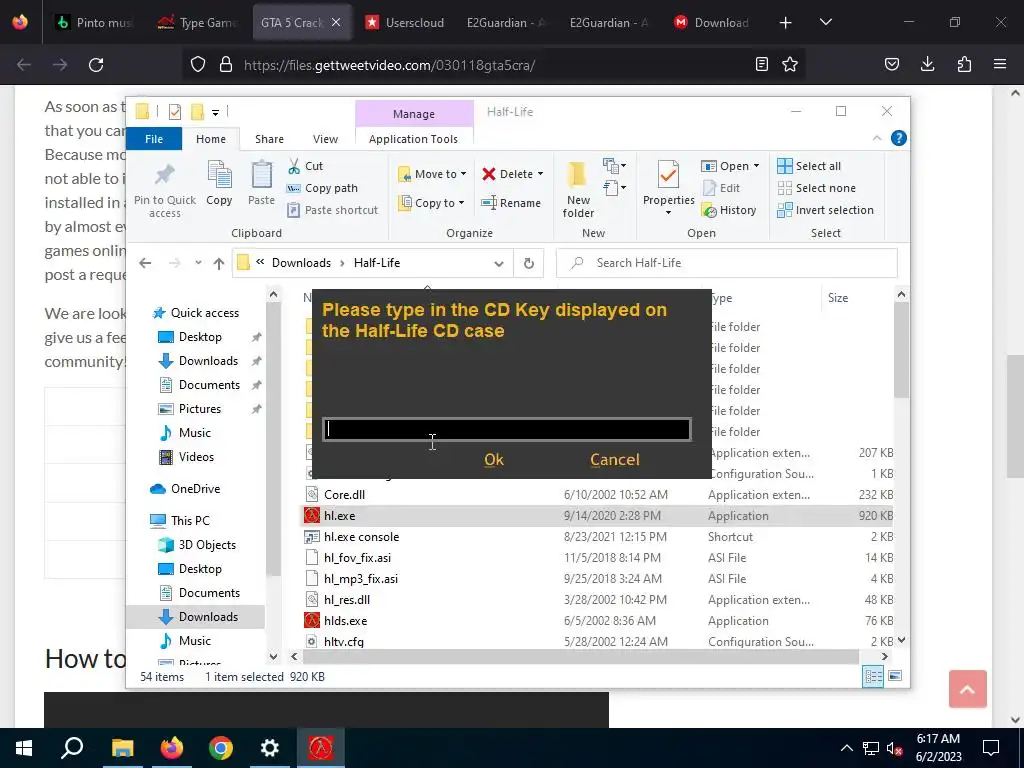Reload the page in Firefox
Screen dimensions: 1024x768
(96, 65)
